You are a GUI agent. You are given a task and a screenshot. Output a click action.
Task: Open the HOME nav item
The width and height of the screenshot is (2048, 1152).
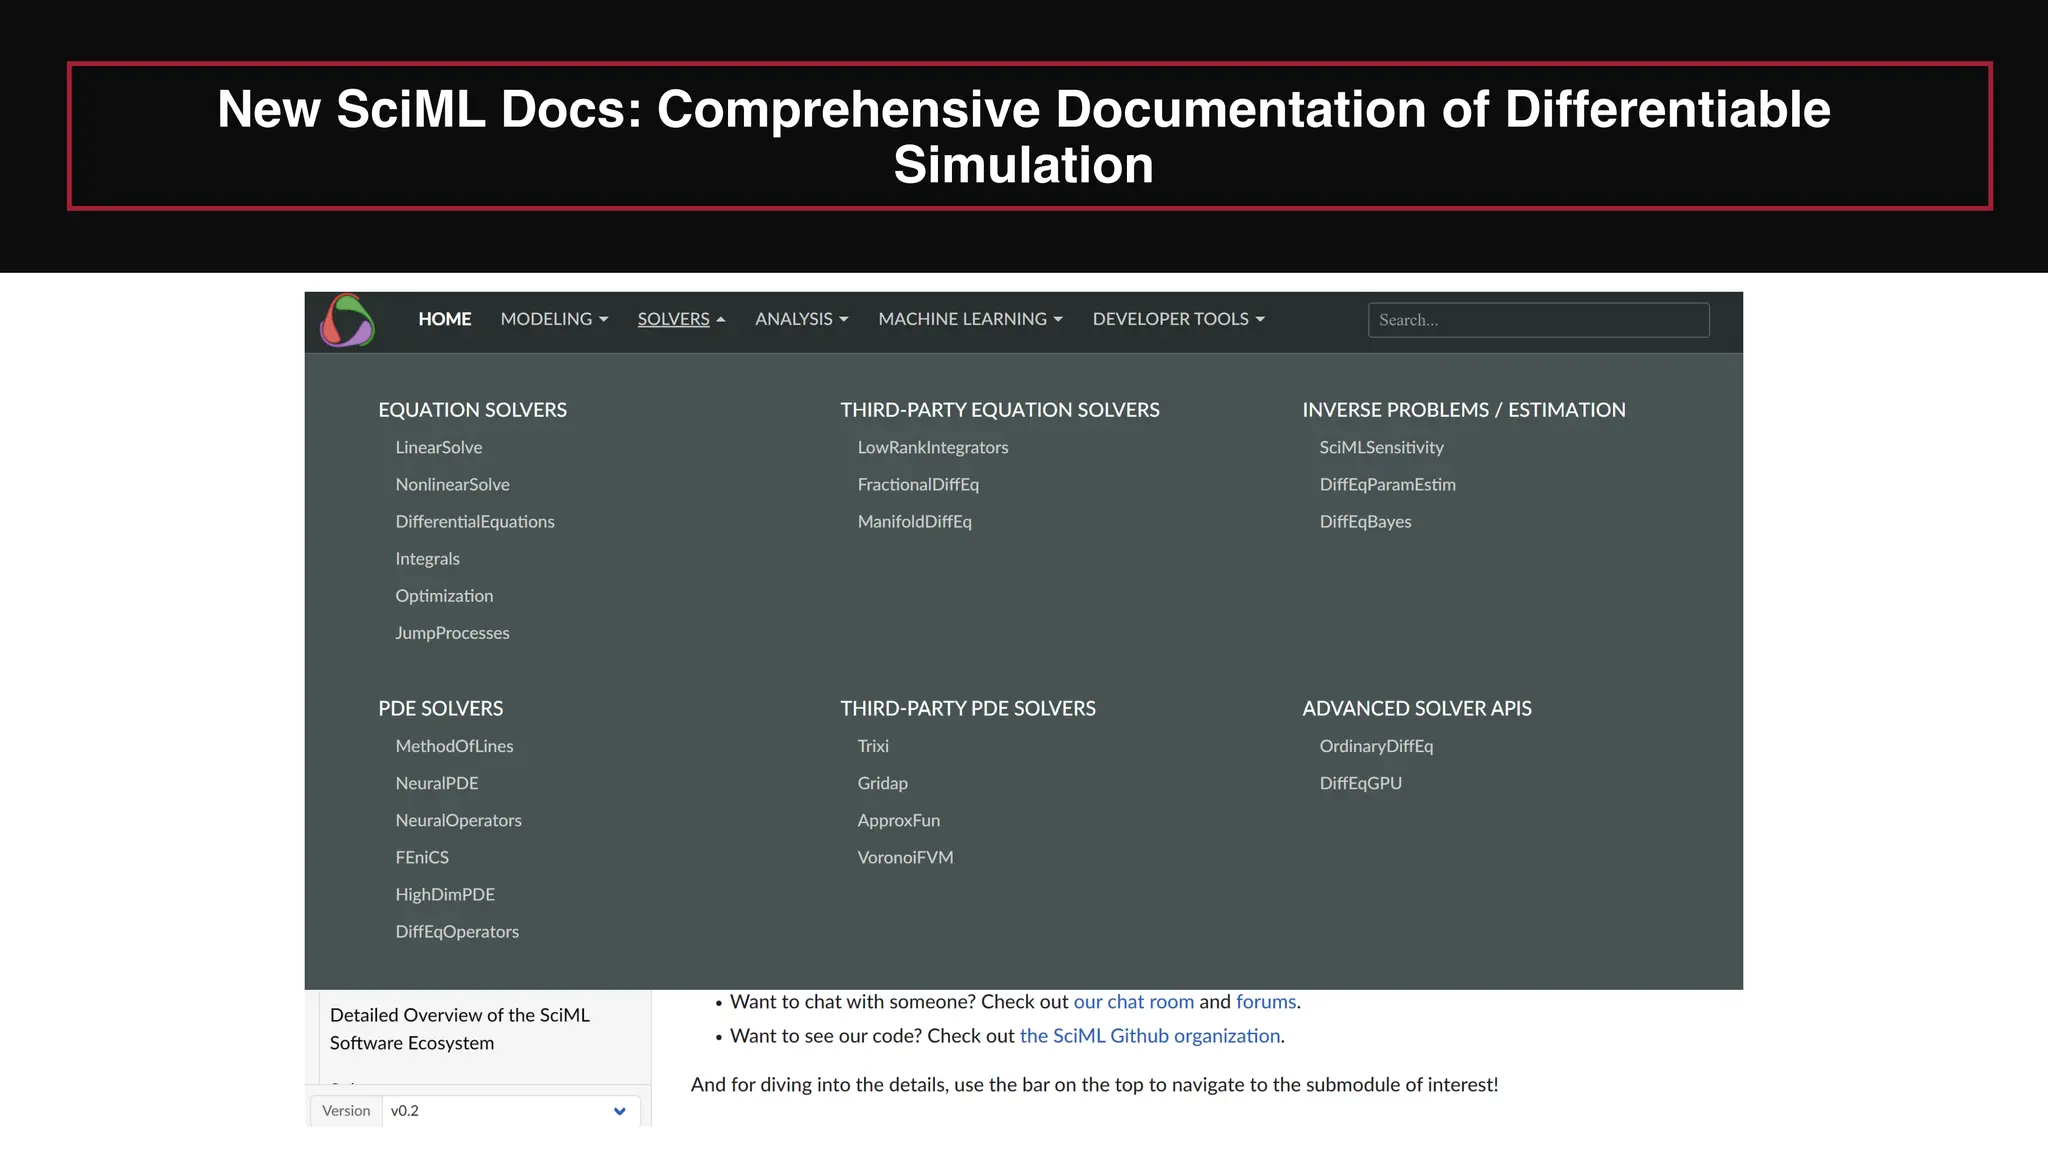point(445,319)
